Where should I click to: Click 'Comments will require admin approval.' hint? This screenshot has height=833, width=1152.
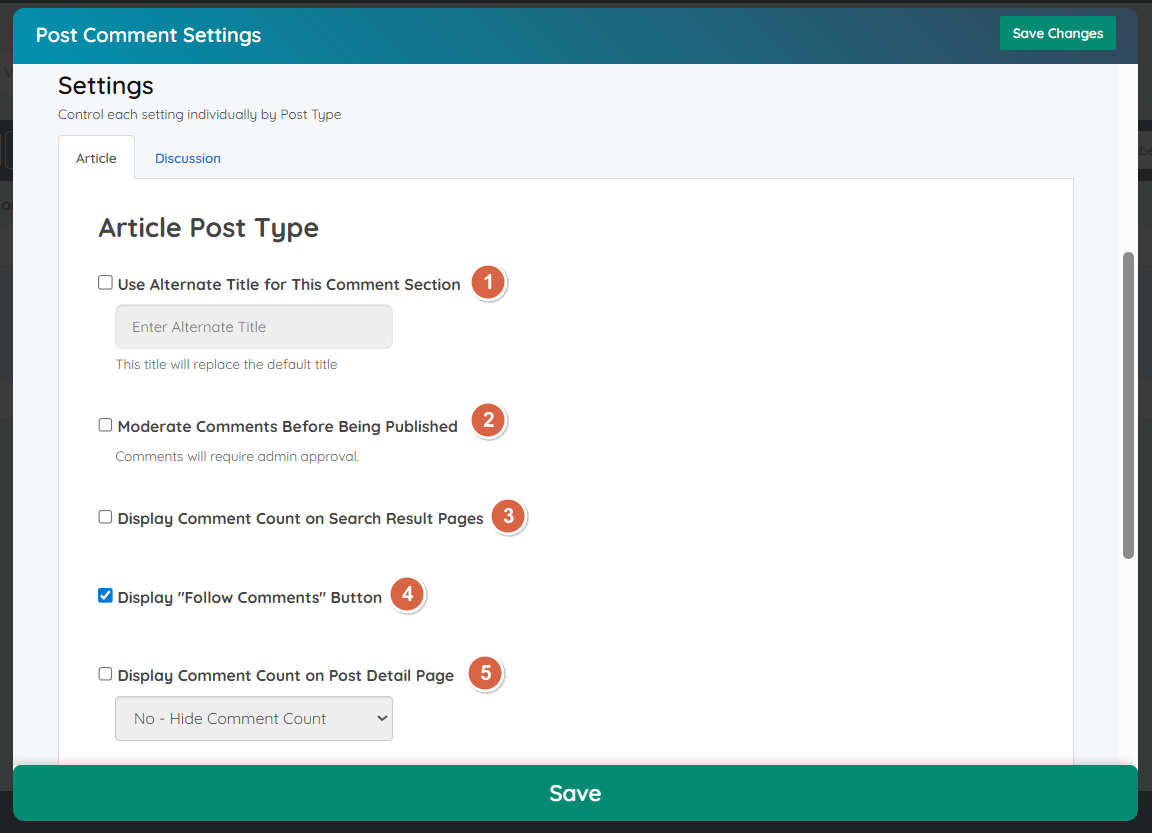[237, 456]
